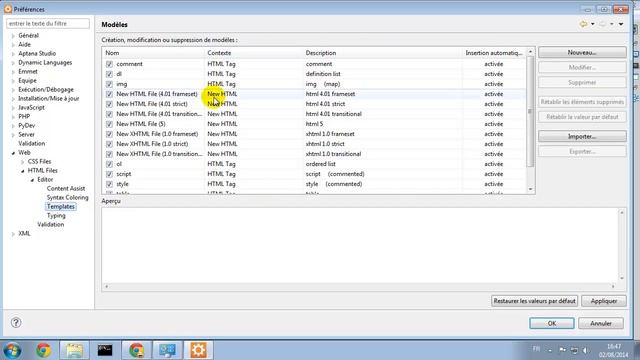
Task: Select the Templates tree item
Action: click(61, 207)
